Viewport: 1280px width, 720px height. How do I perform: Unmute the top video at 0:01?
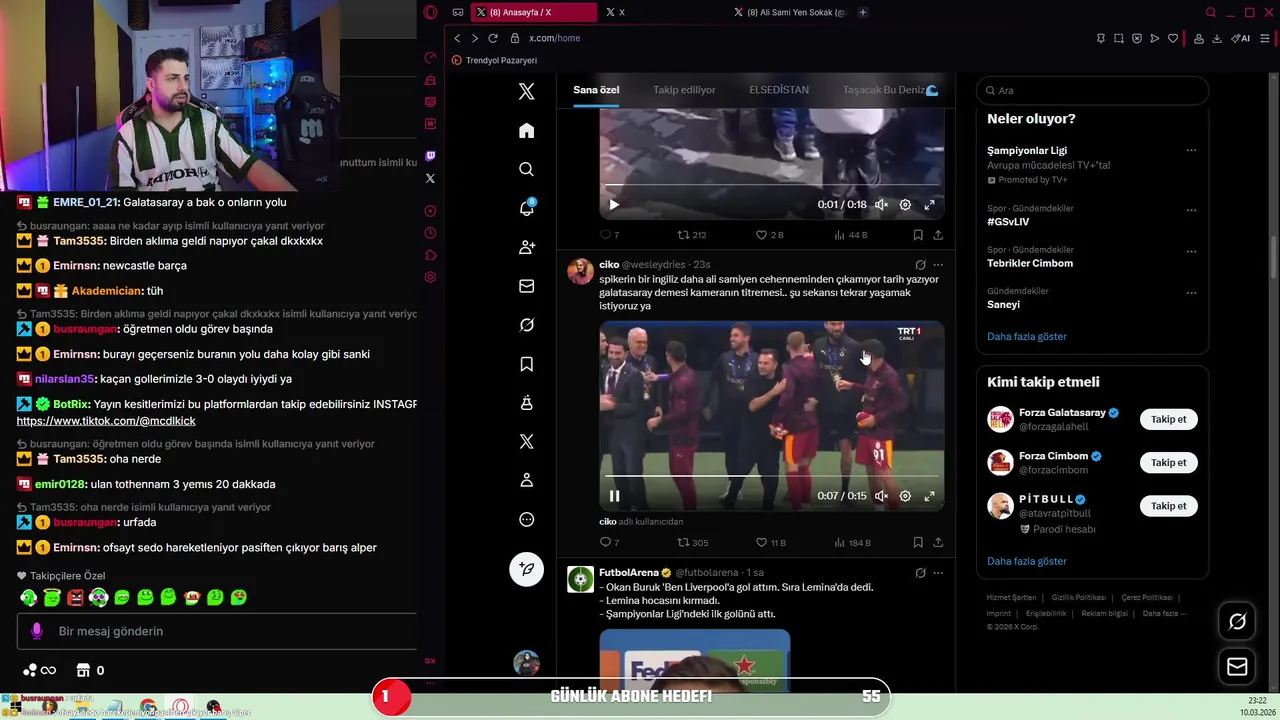(x=881, y=204)
